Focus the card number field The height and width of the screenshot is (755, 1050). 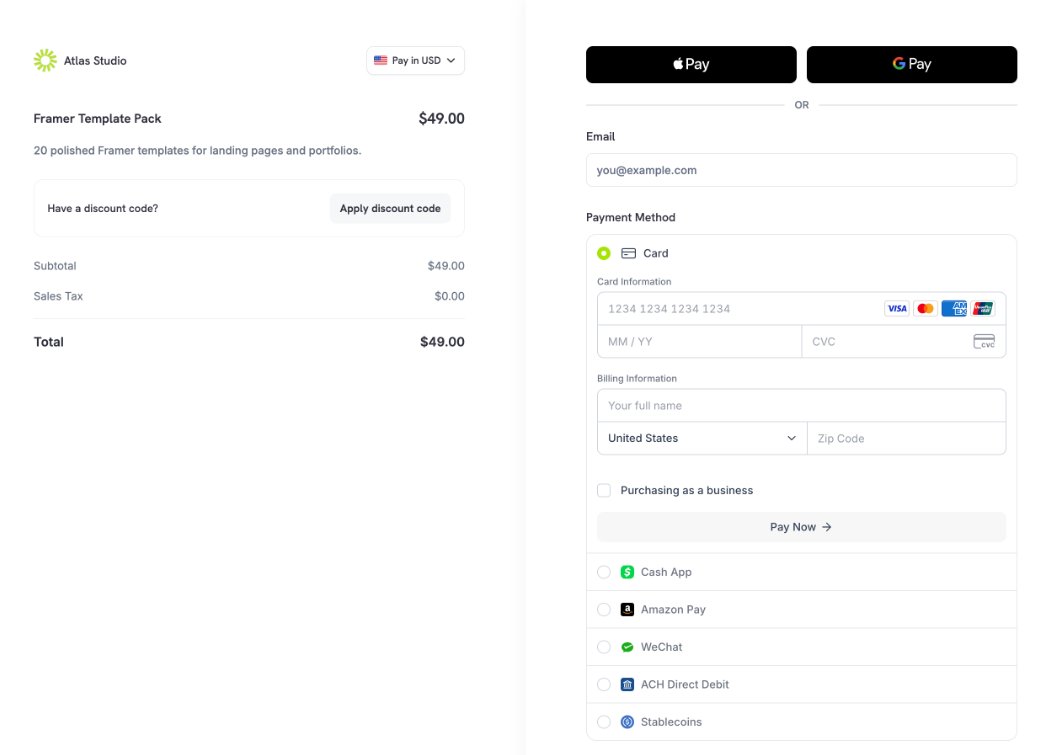point(801,308)
